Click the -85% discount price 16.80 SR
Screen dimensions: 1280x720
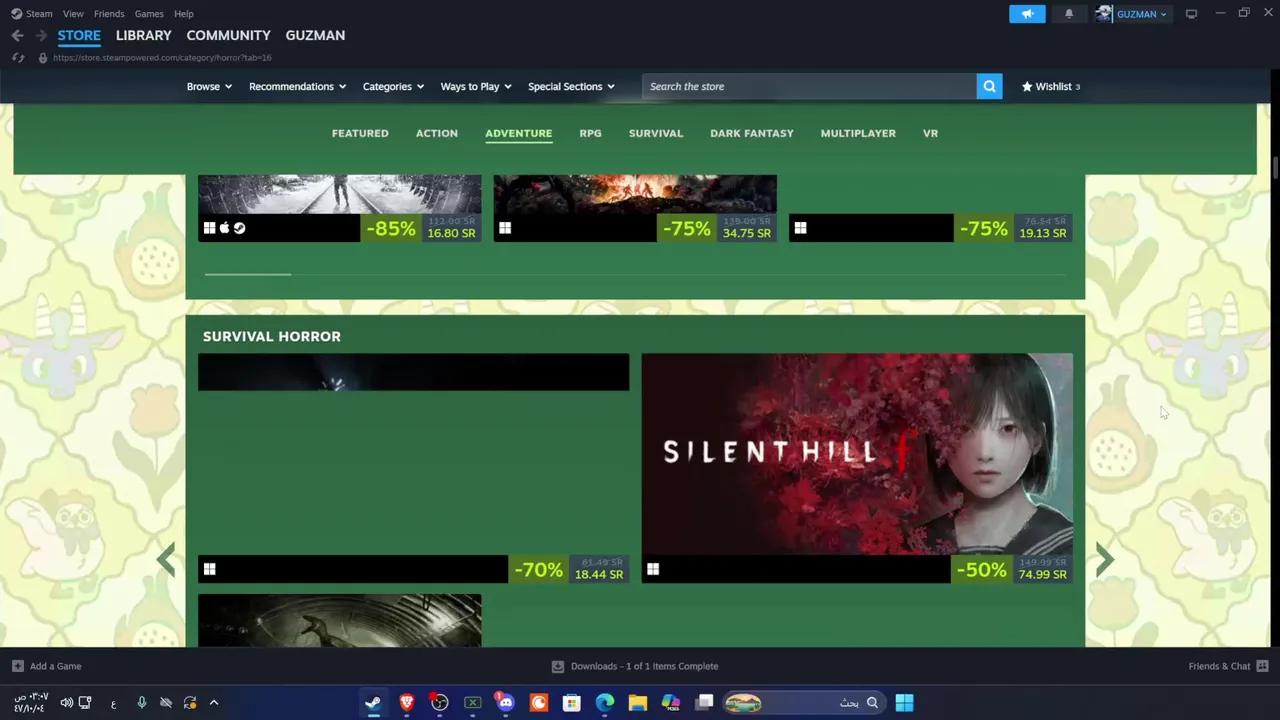pos(420,228)
